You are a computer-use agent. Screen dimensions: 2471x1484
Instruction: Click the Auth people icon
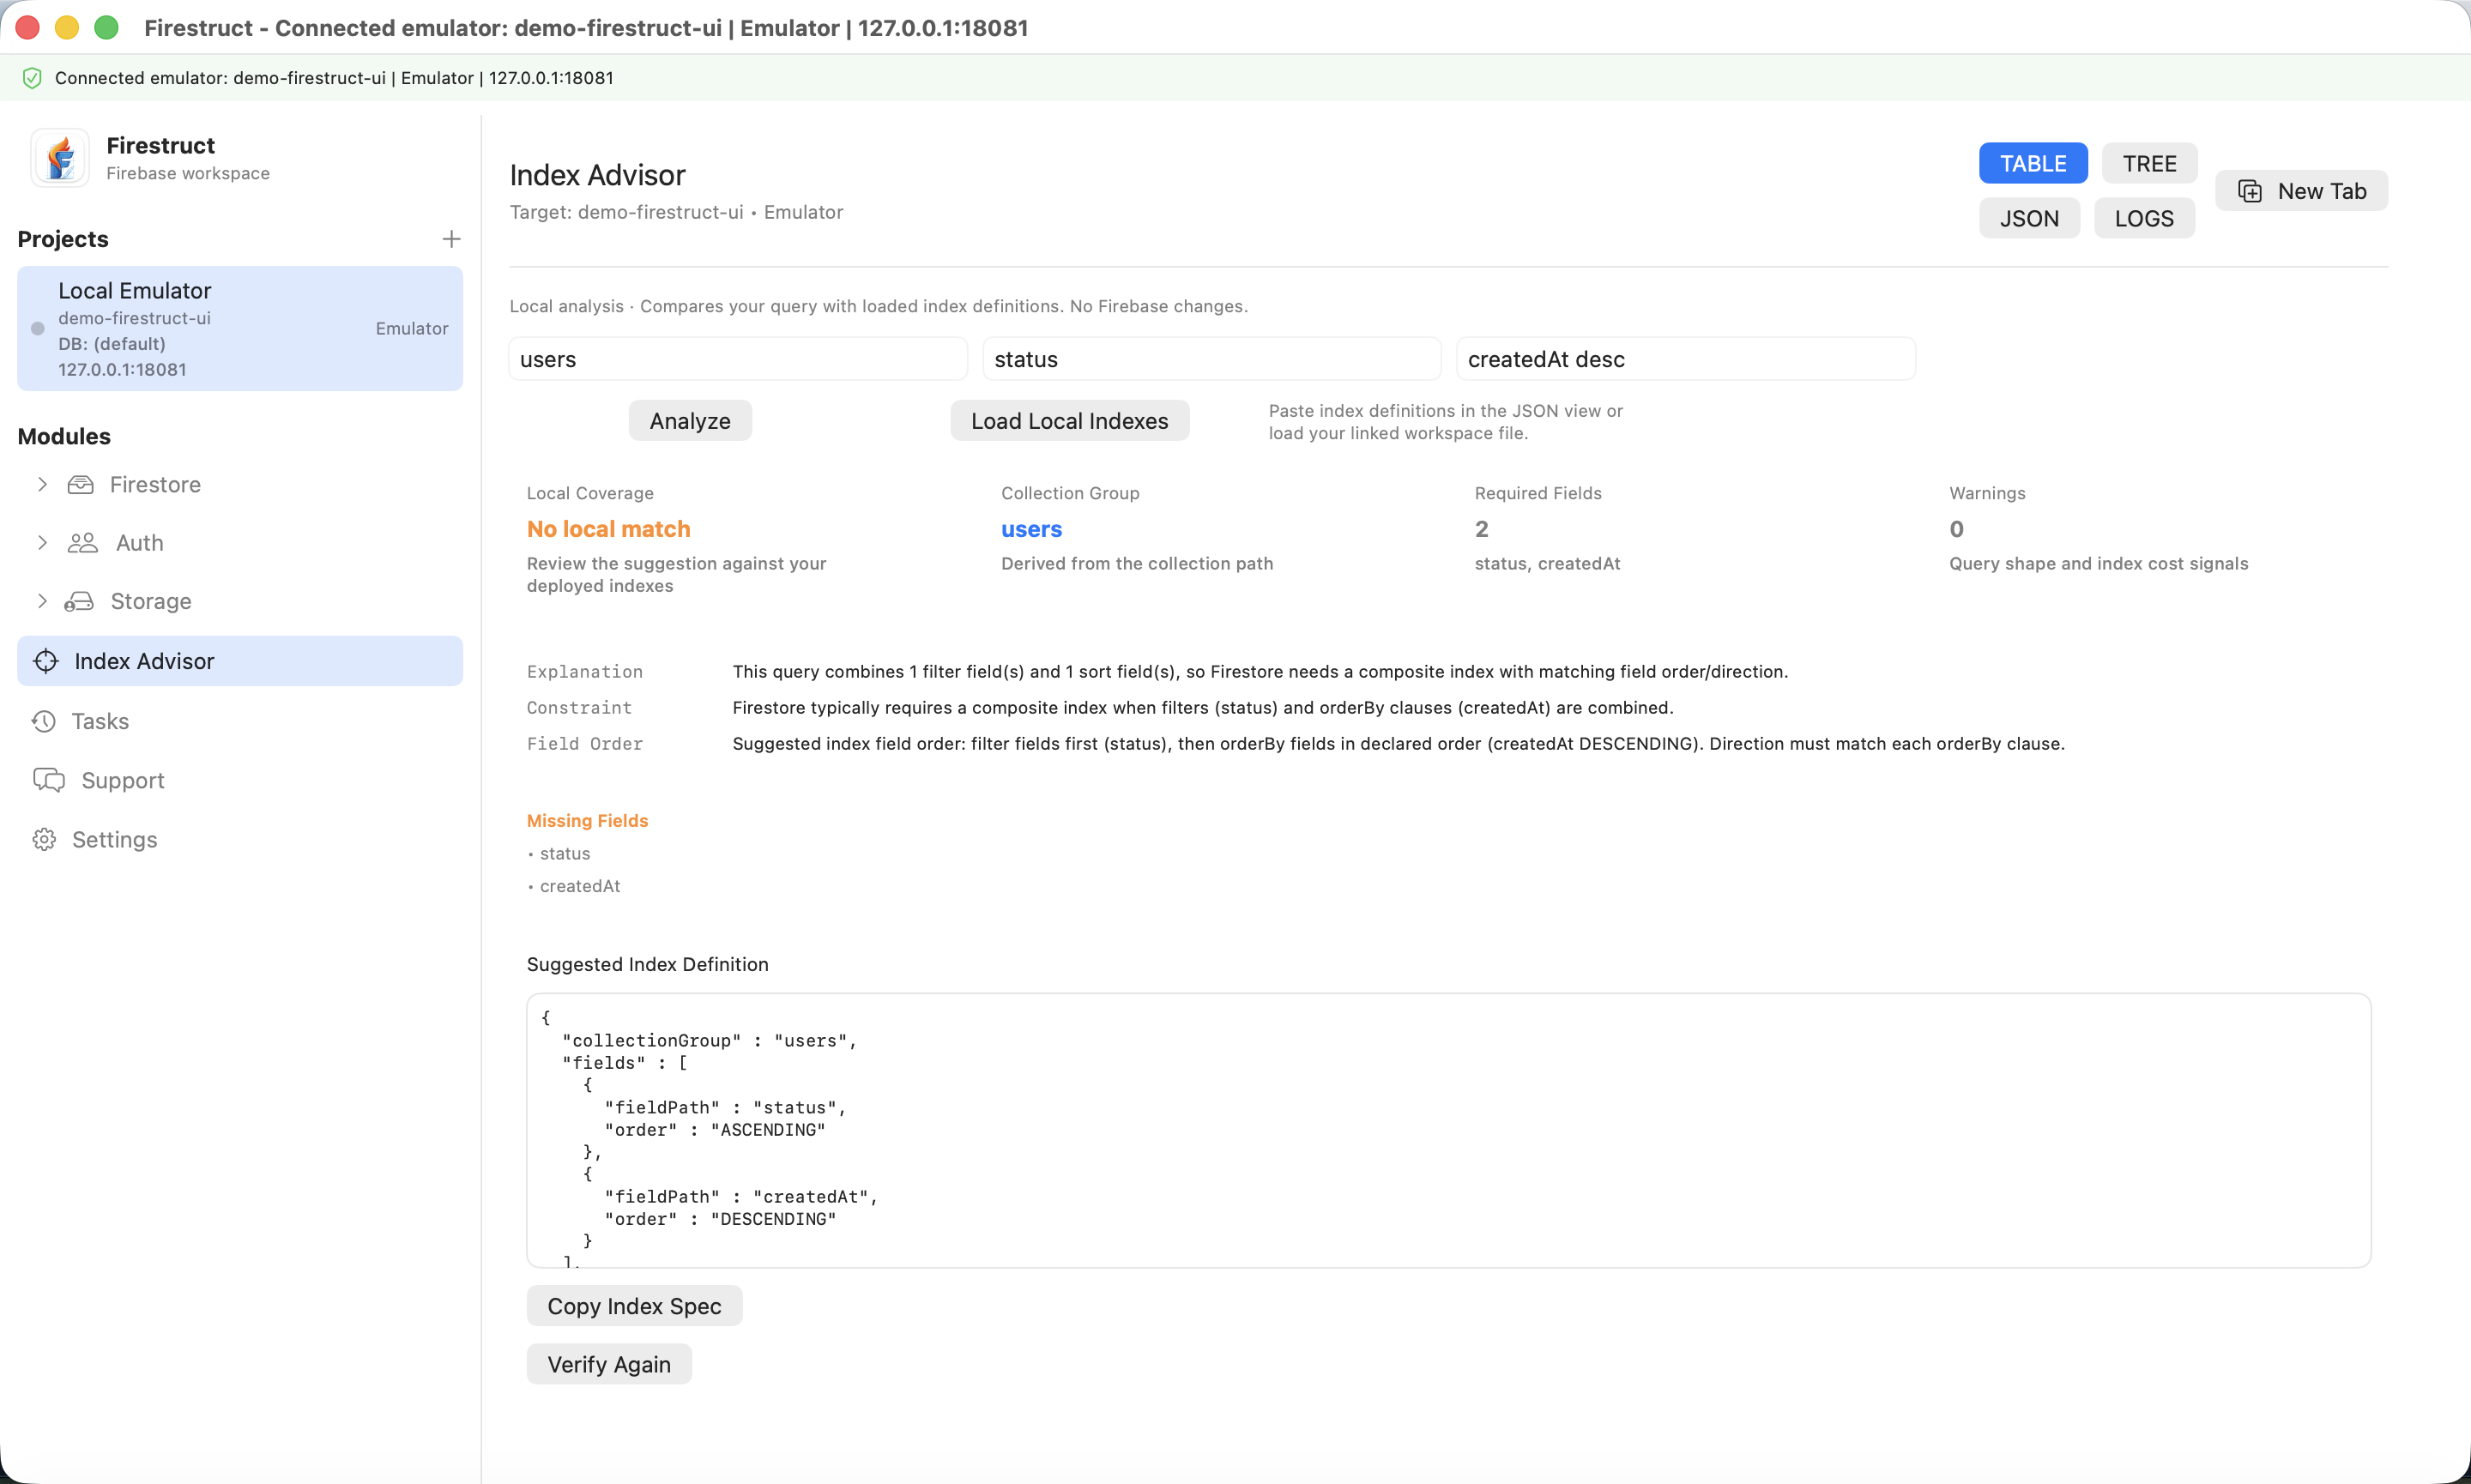(x=82, y=543)
